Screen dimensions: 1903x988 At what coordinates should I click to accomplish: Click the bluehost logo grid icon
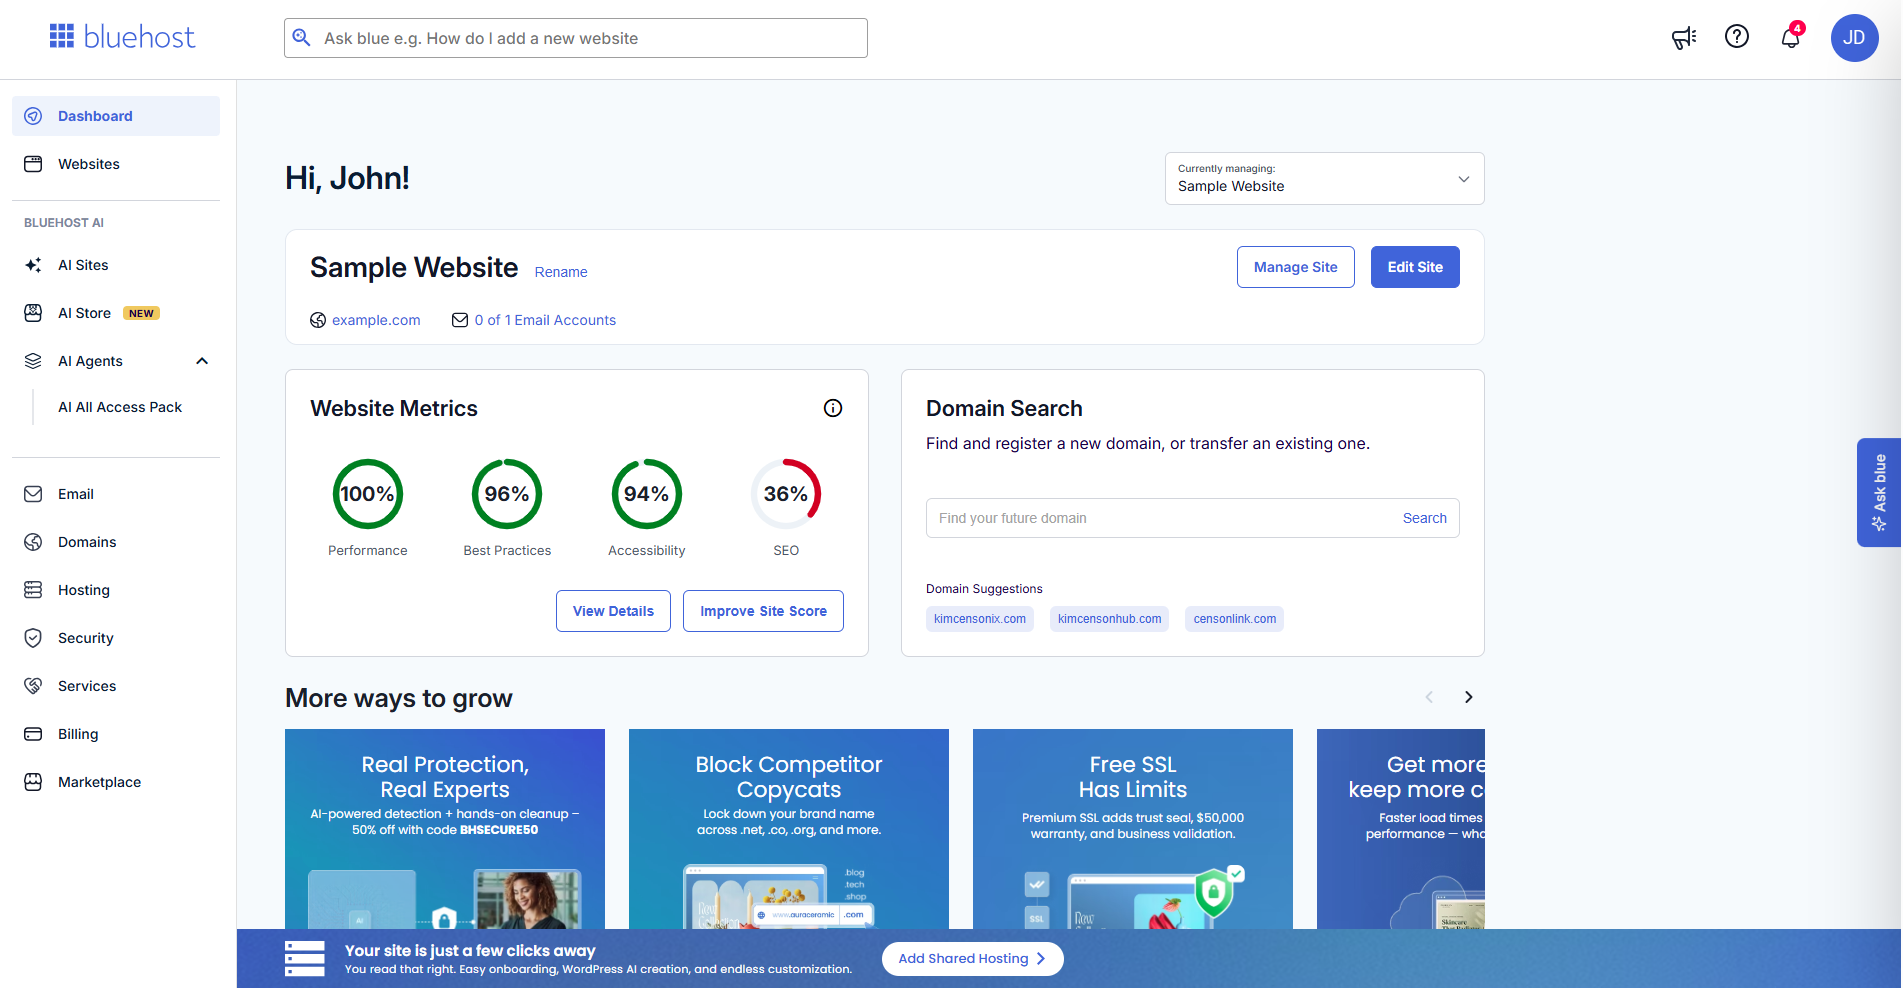click(x=62, y=37)
